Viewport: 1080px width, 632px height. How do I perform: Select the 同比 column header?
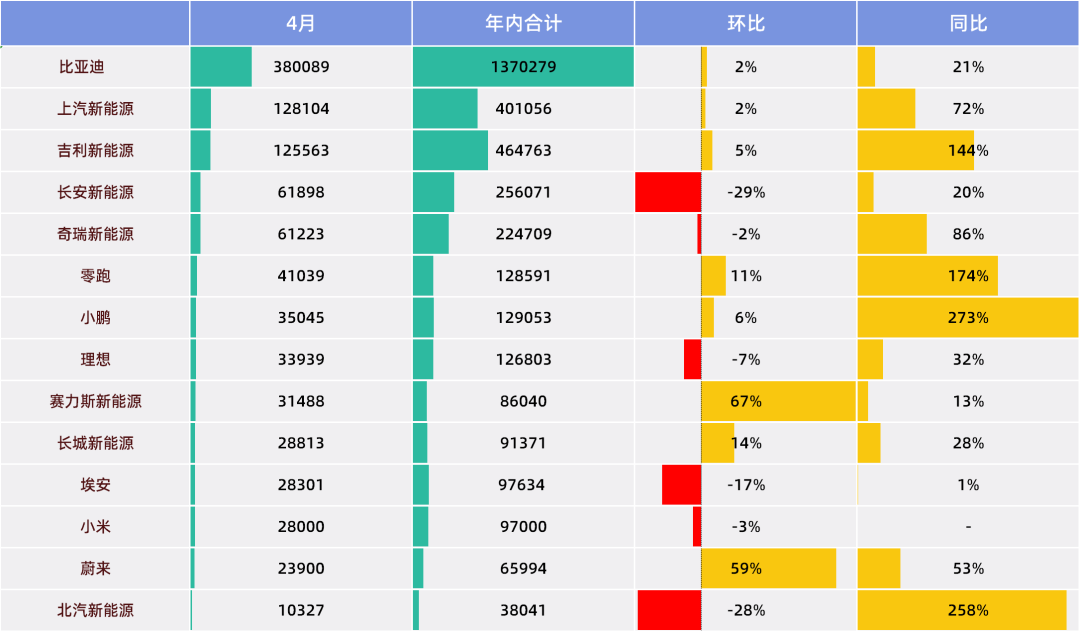pos(967,23)
